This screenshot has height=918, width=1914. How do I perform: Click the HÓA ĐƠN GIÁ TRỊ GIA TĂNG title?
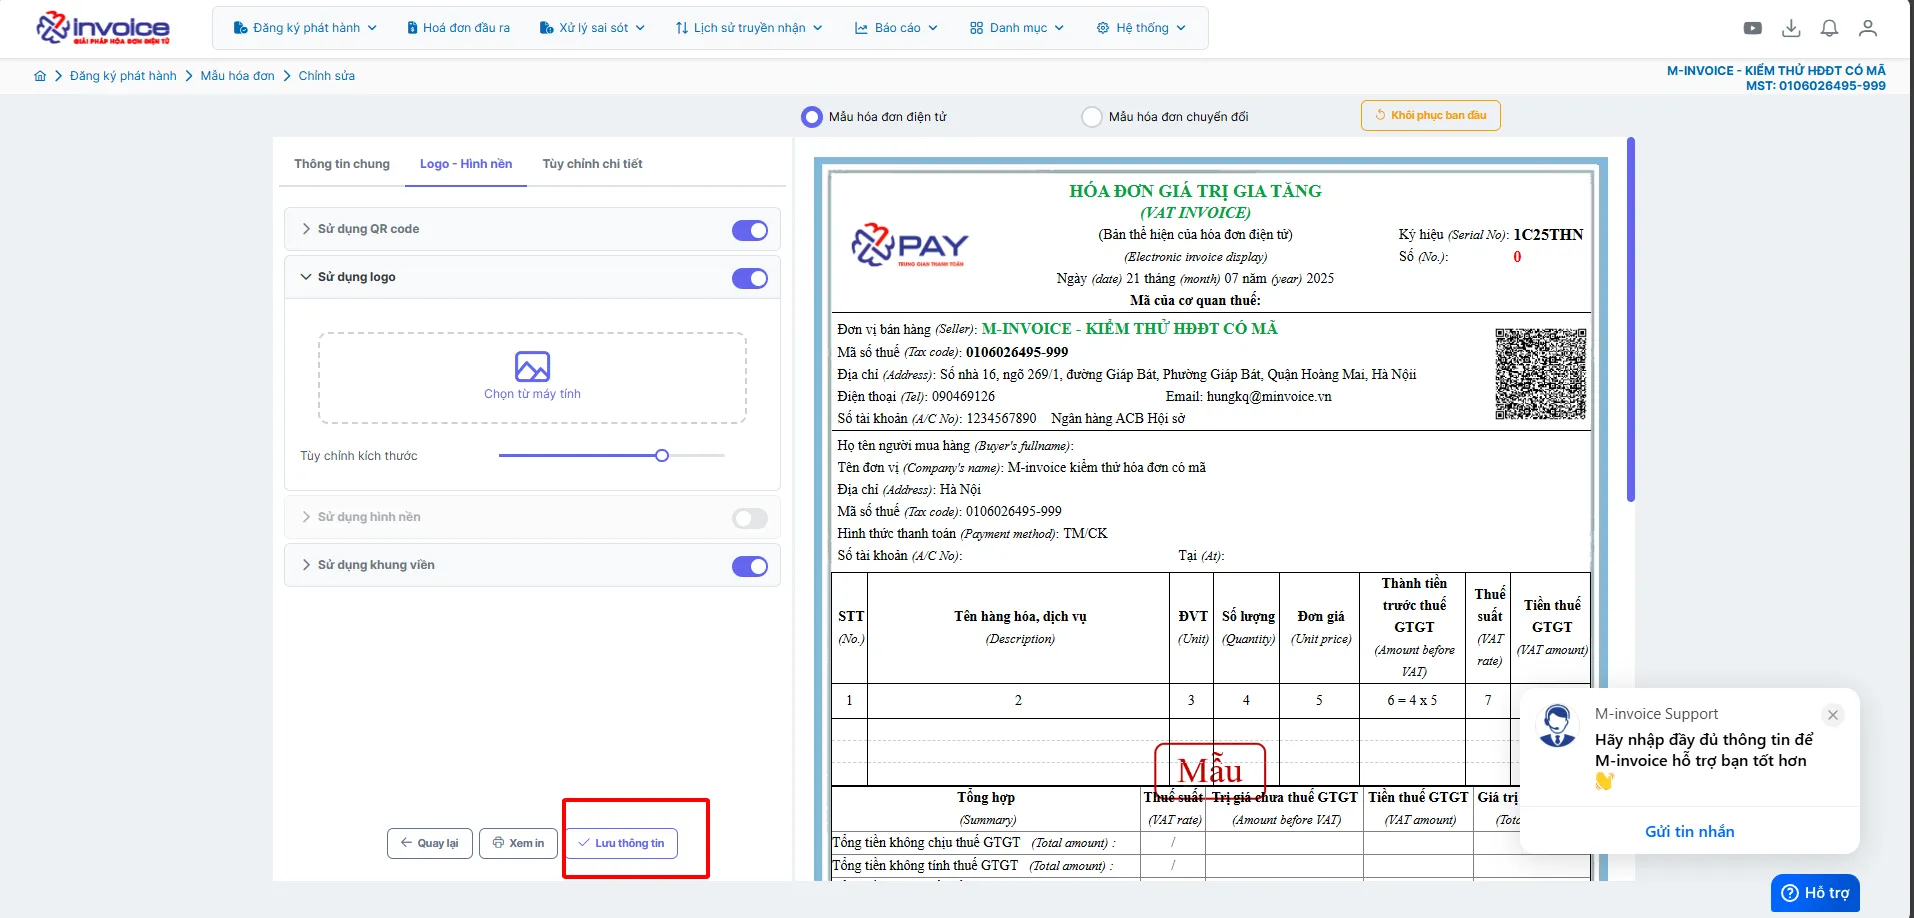[x=1195, y=191]
